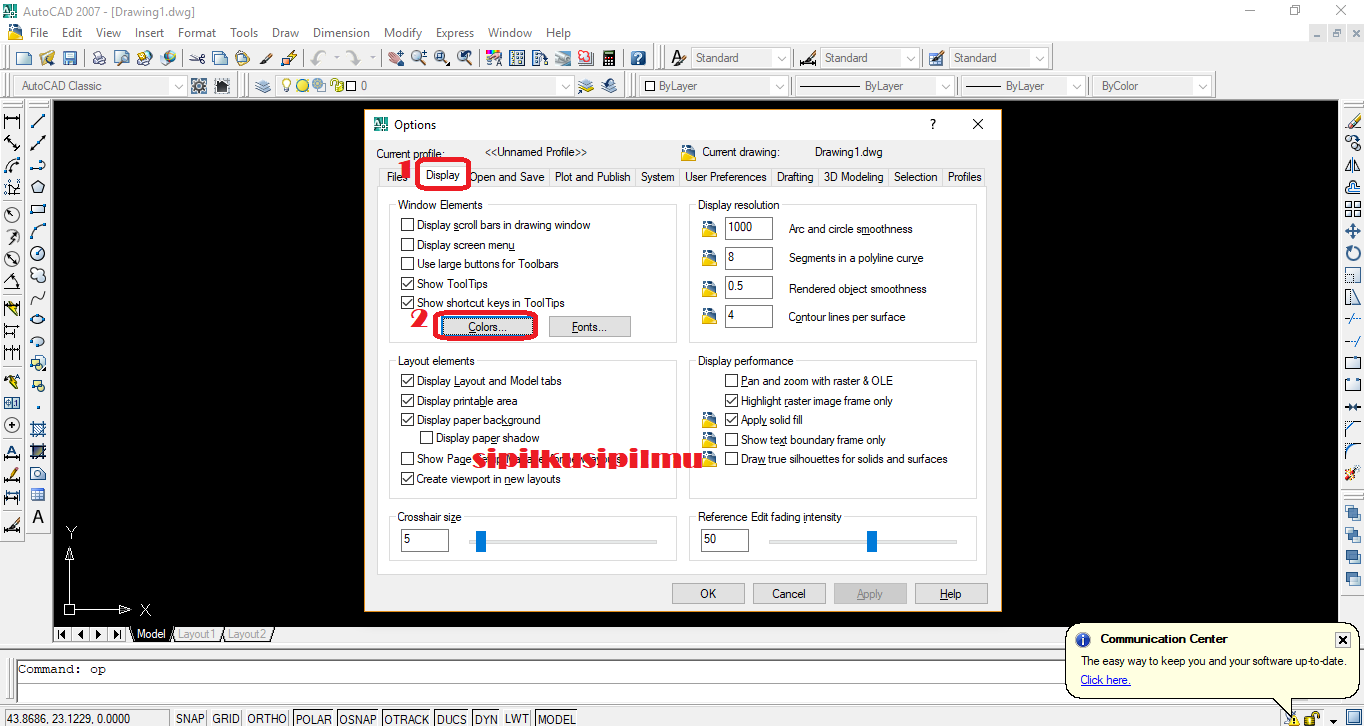Image resolution: width=1364 pixels, height=726 pixels.
Task: Enable Pan and zoom with raster & OLE
Action: [731, 381]
